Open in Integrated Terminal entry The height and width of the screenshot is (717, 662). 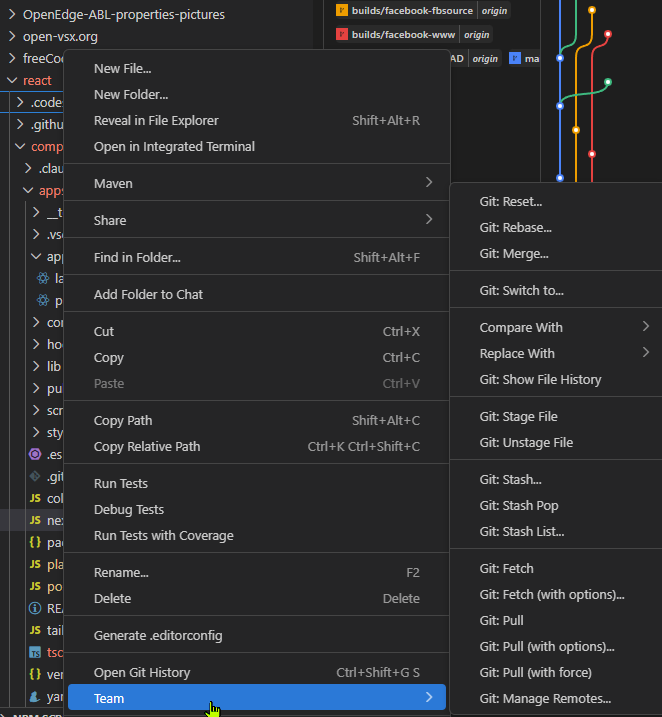coord(256,147)
